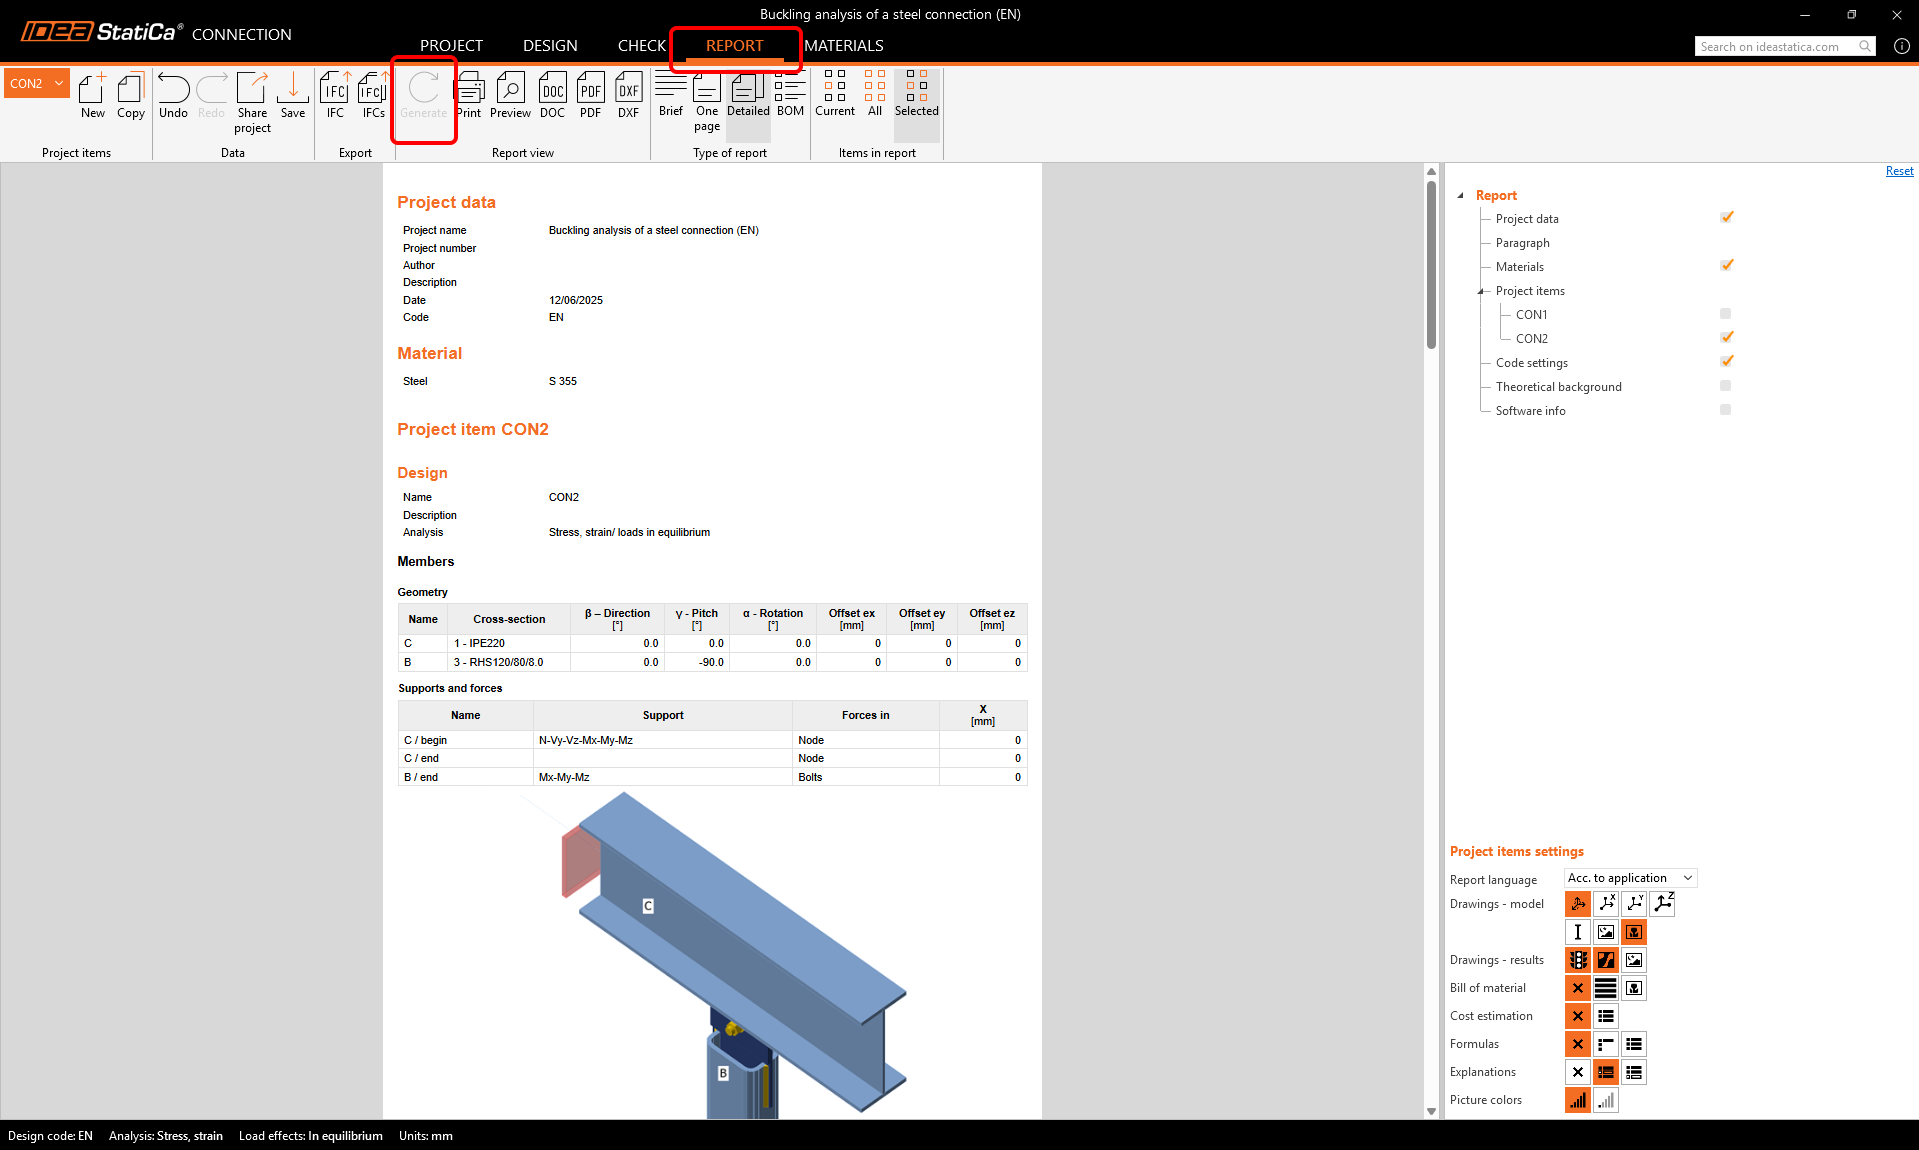Open the Report language dropdown

click(1630, 878)
